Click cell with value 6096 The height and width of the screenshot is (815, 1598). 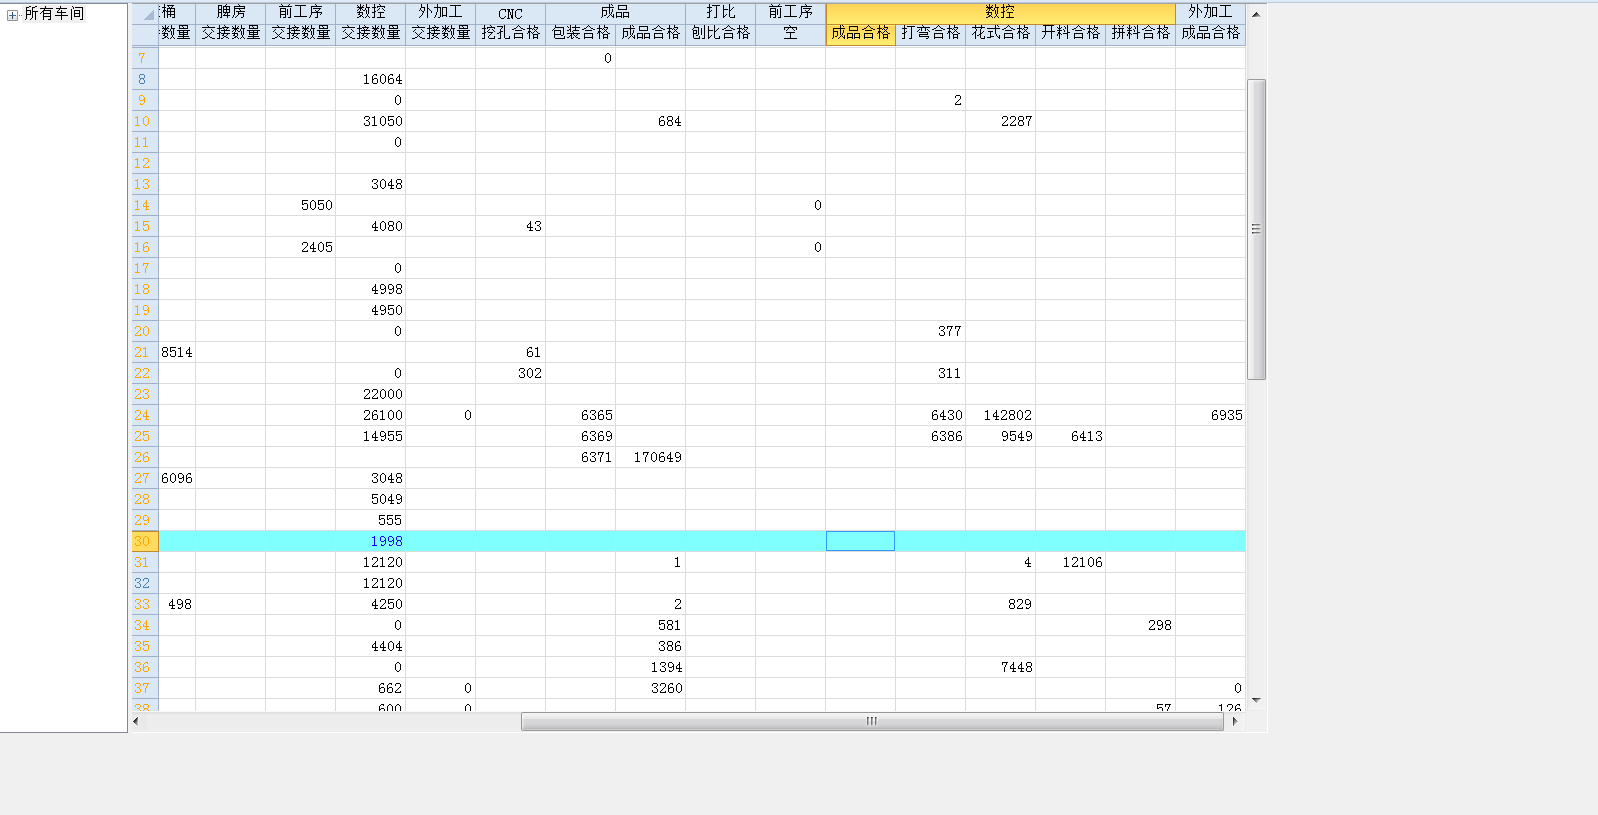[177, 478]
